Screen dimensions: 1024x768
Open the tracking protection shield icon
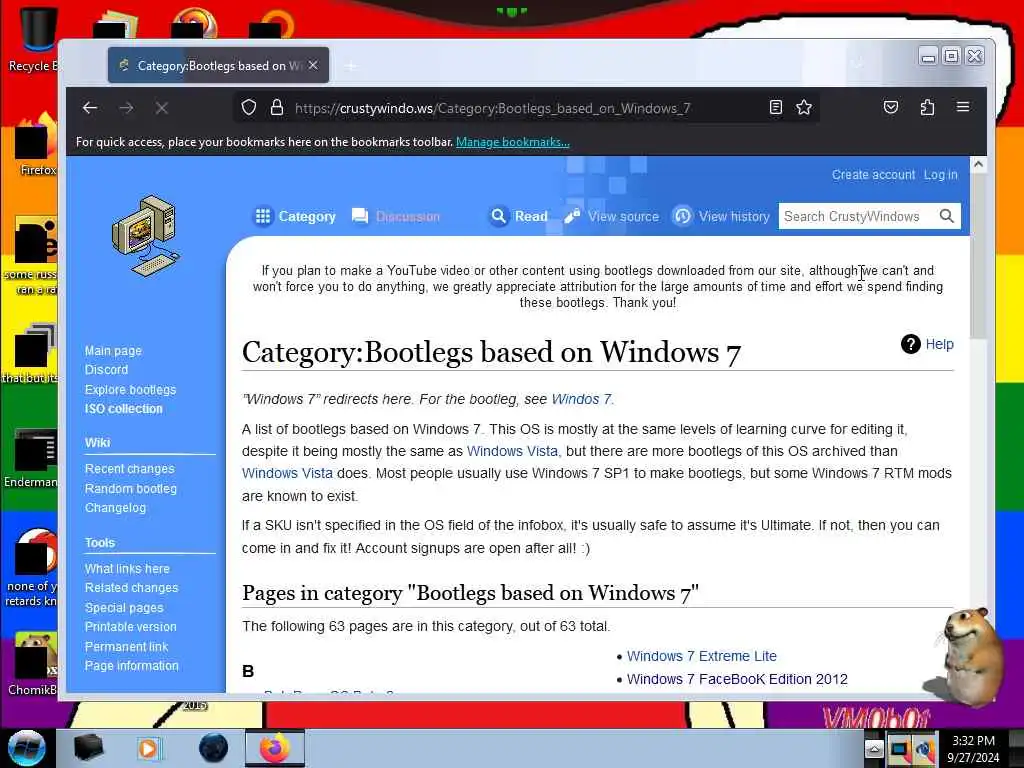[249, 107]
